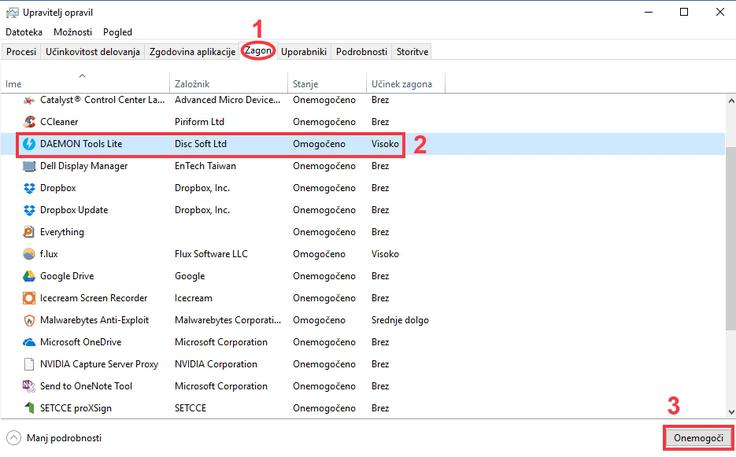This screenshot has width=736, height=457.
Task: Select the f.lux entry name
Action: click(49, 254)
